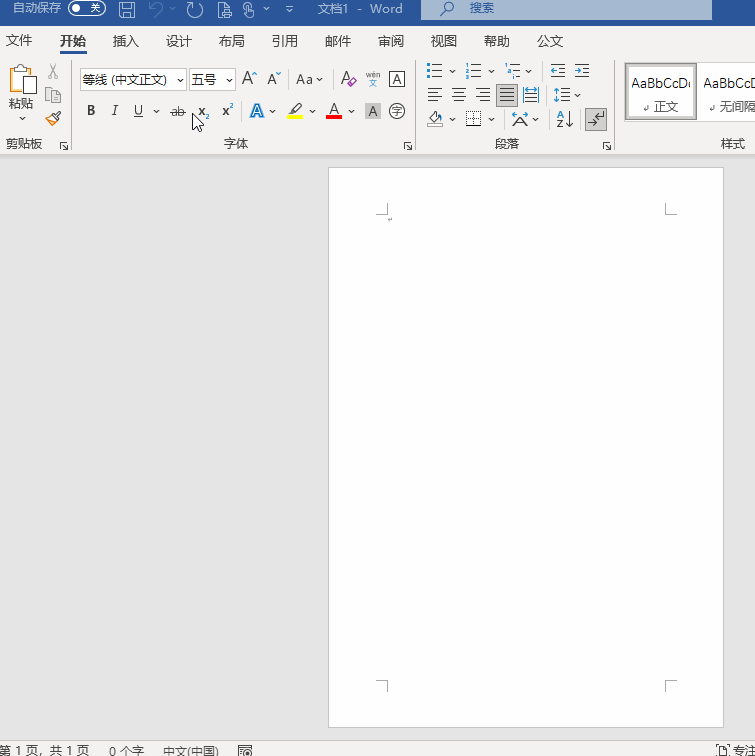Click the enclosed character (字) icon
The height and width of the screenshot is (756, 755).
pyautogui.click(x=397, y=111)
